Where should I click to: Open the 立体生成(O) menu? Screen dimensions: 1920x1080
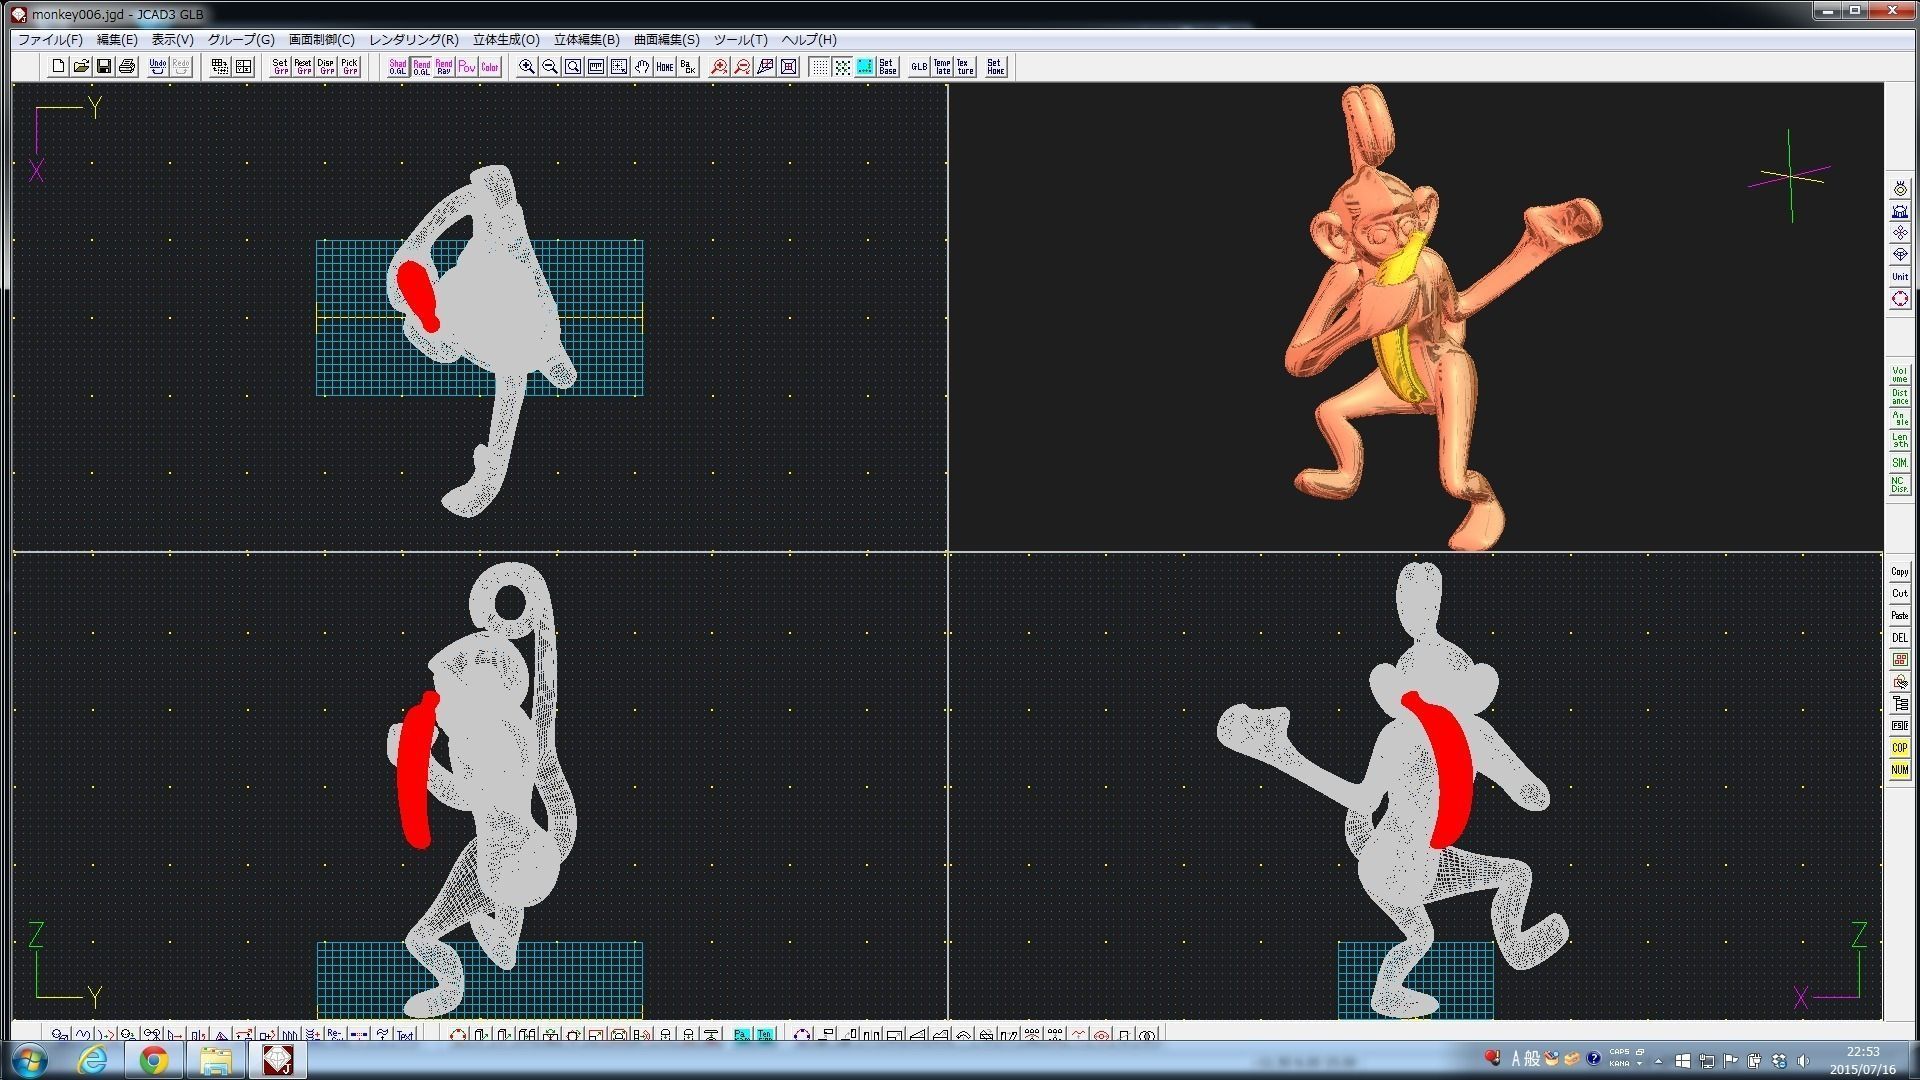pyautogui.click(x=505, y=40)
